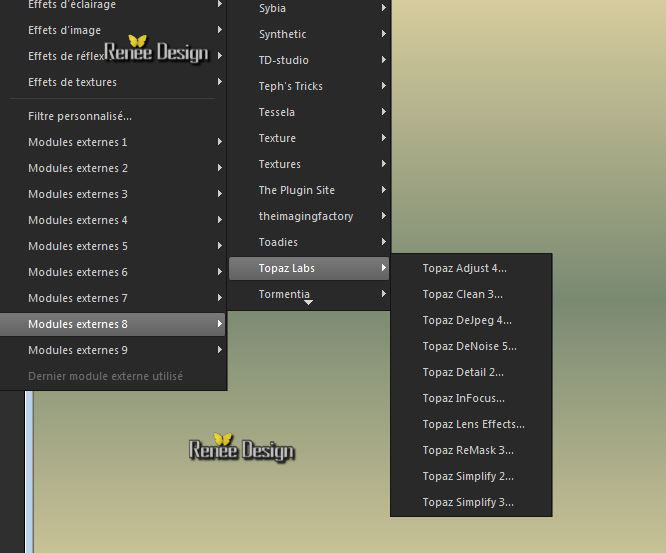Click arrow beside Topaz Labs
666x553 pixels.
click(384, 268)
